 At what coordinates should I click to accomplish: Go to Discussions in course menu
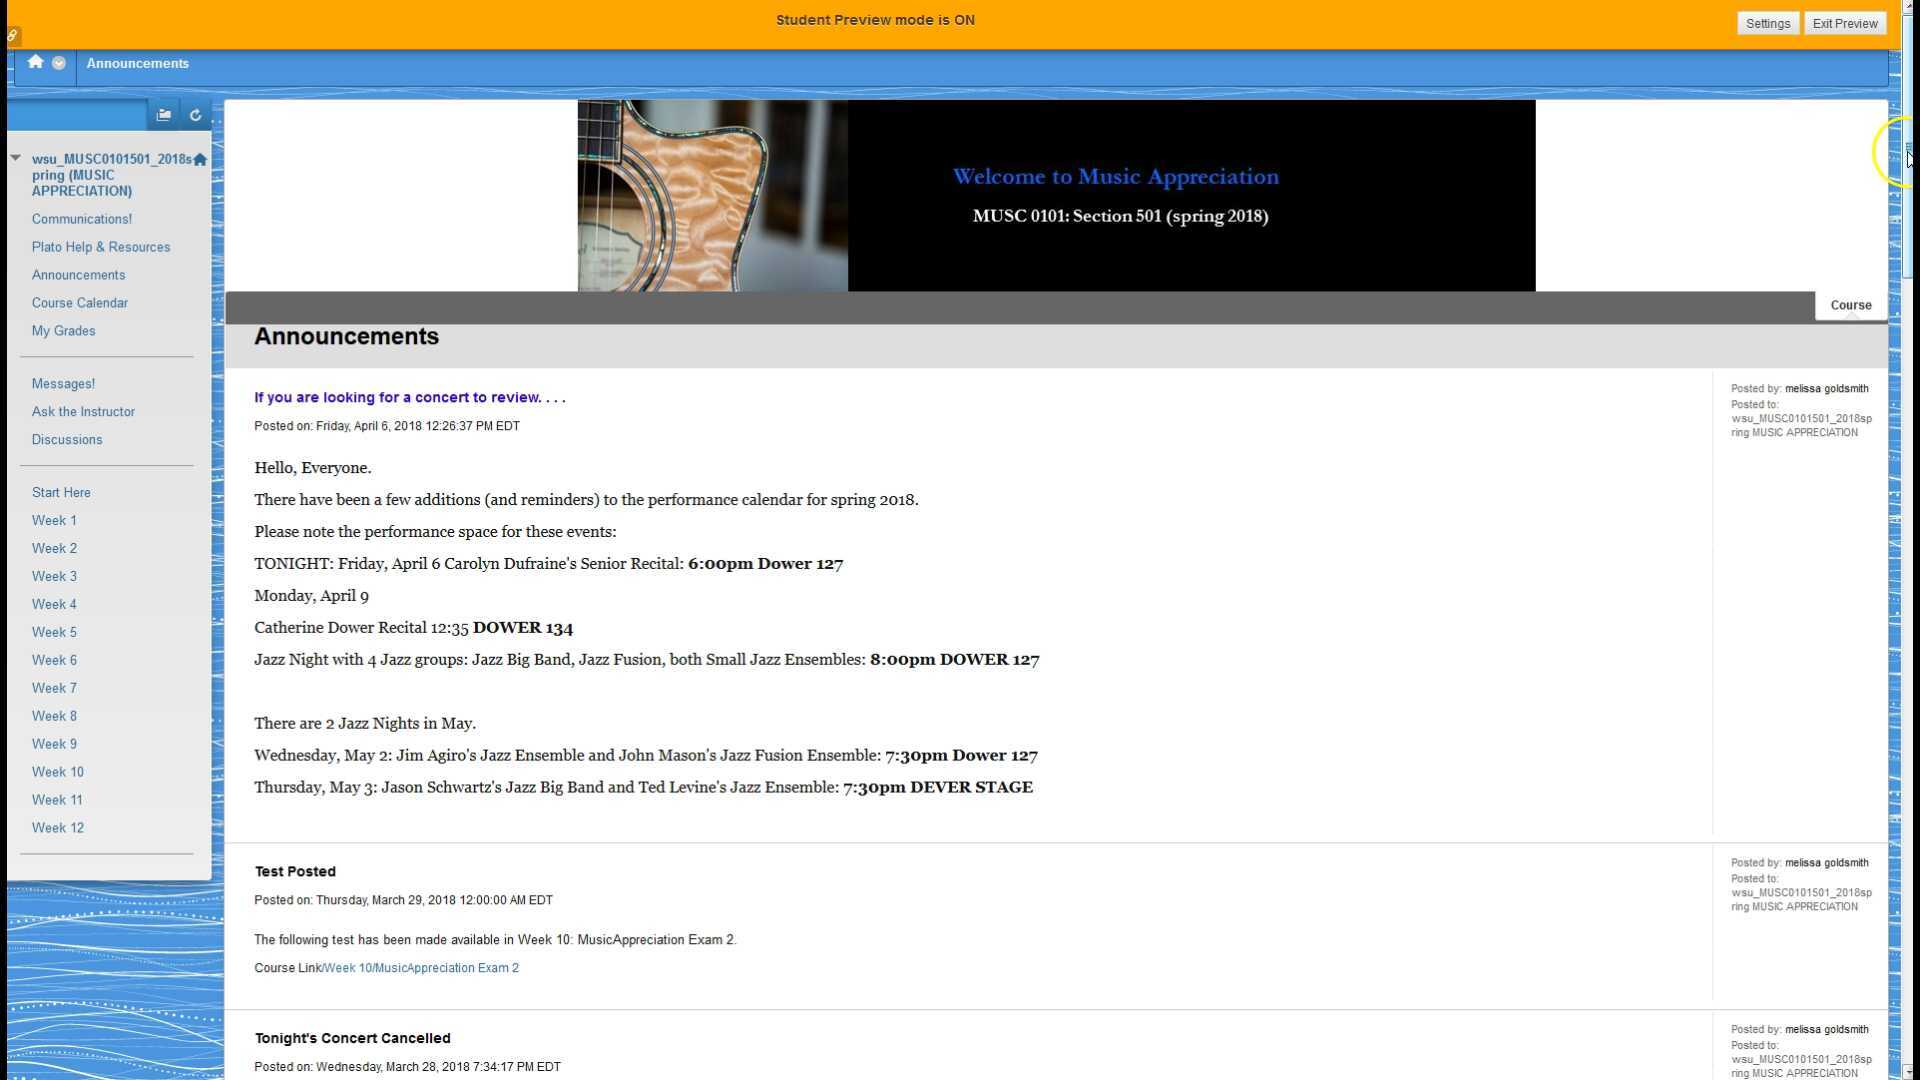66,440
